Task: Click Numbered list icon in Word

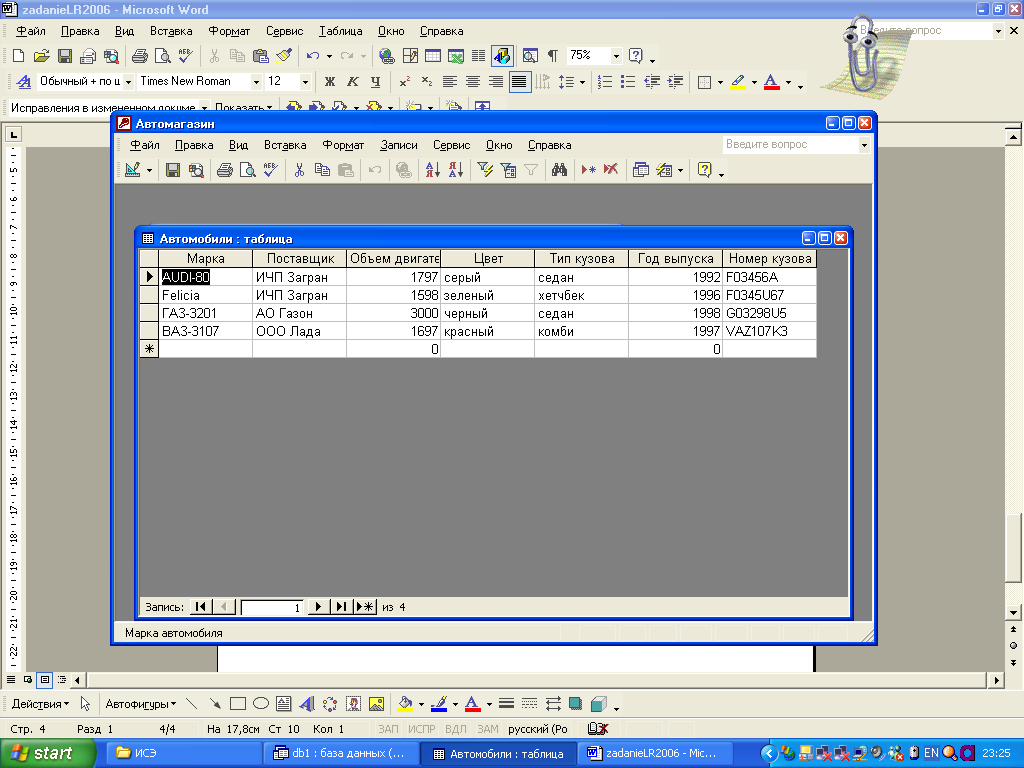Action: coord(605,82)
